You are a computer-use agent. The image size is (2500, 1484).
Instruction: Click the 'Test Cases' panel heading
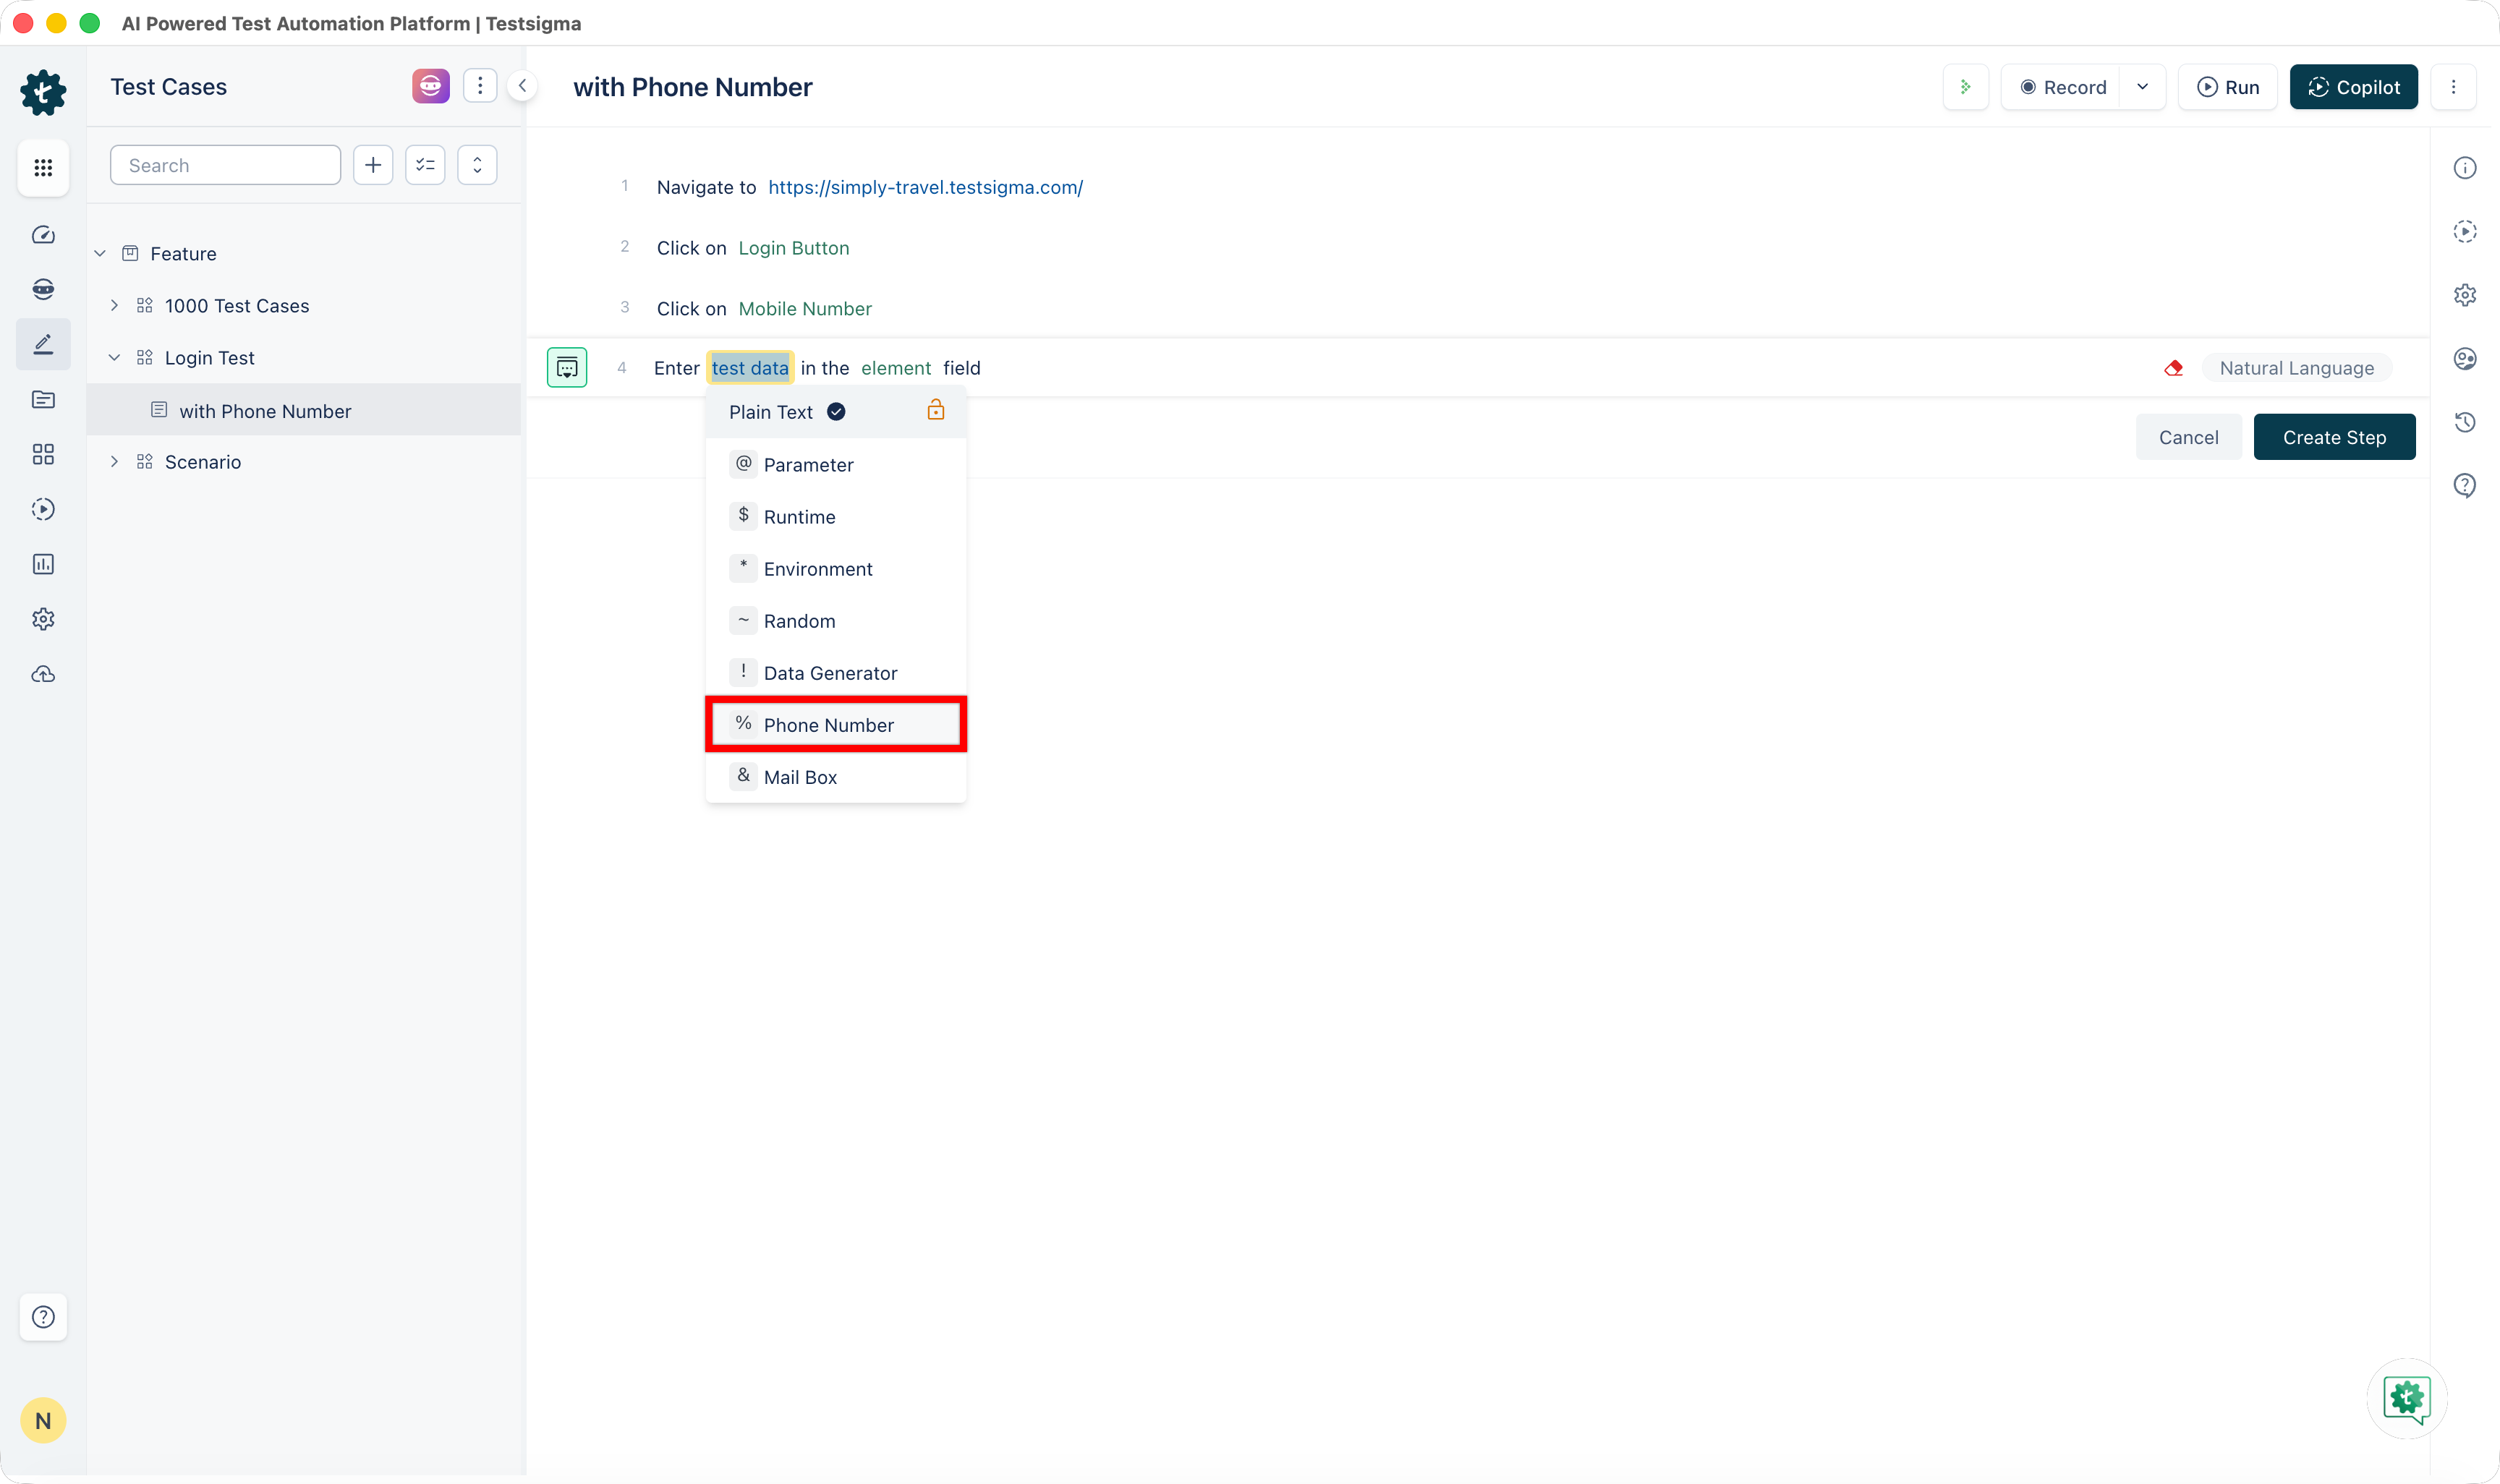coord(169,87)
